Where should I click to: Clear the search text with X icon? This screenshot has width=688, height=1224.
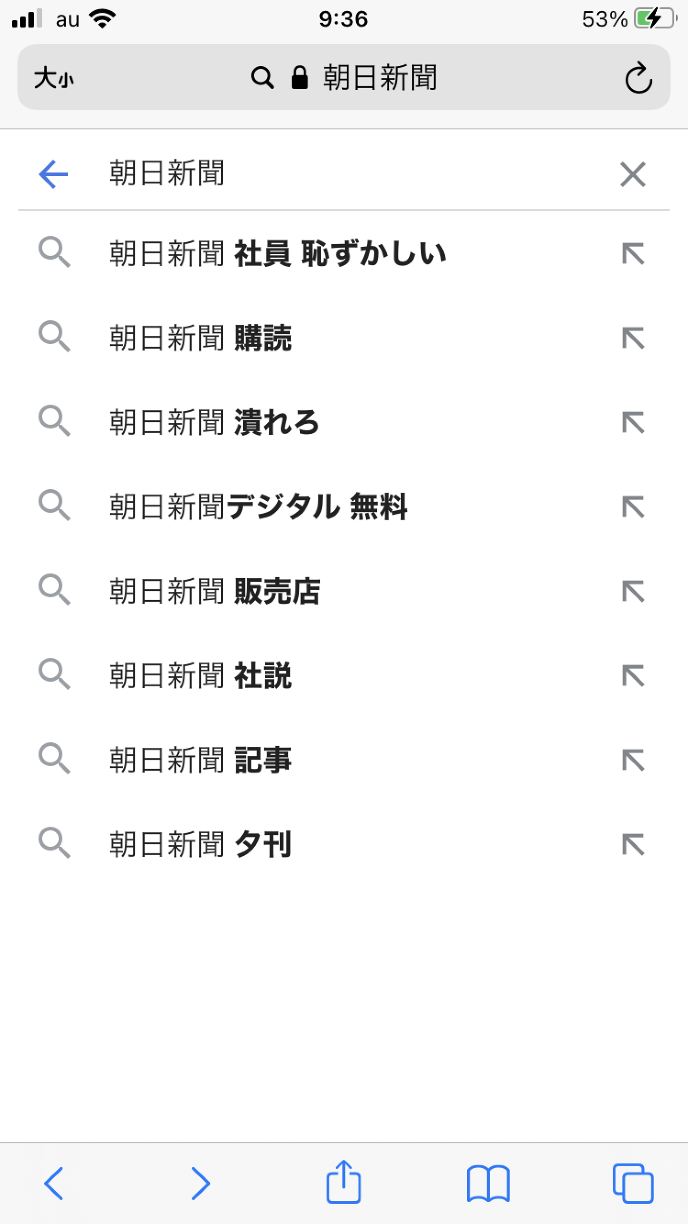632,175
